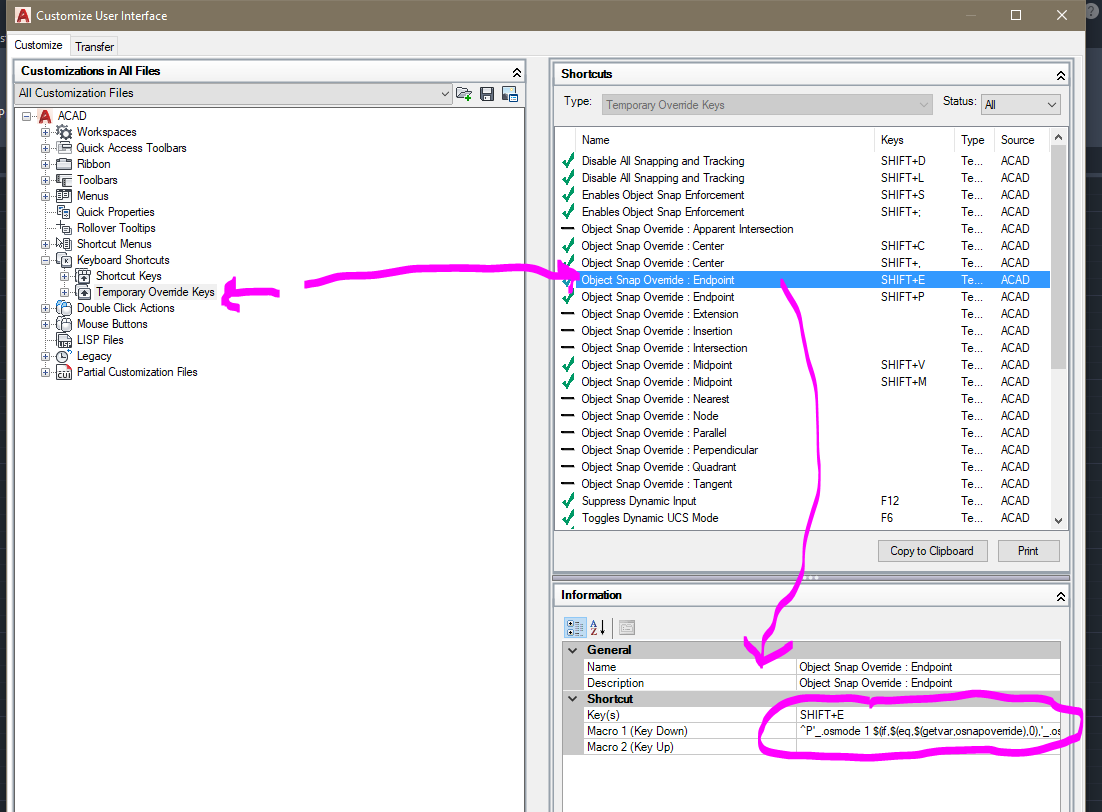The width and height of the screenshot is (1102, 812).
Task: Open the display filters icon beside Save
Action: point(510,93)
